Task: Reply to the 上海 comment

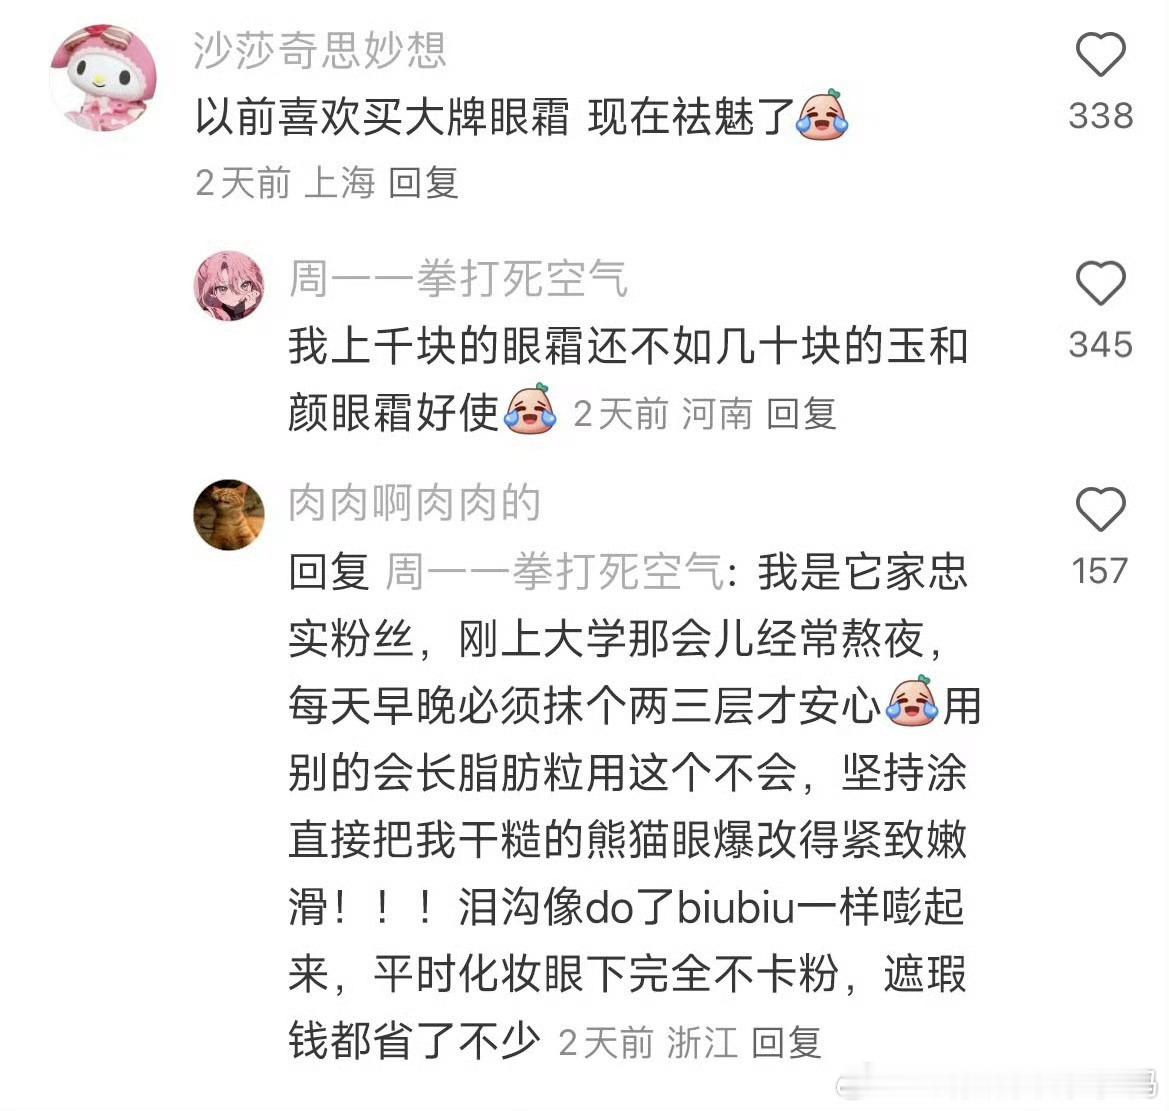Action: [423, 183]
